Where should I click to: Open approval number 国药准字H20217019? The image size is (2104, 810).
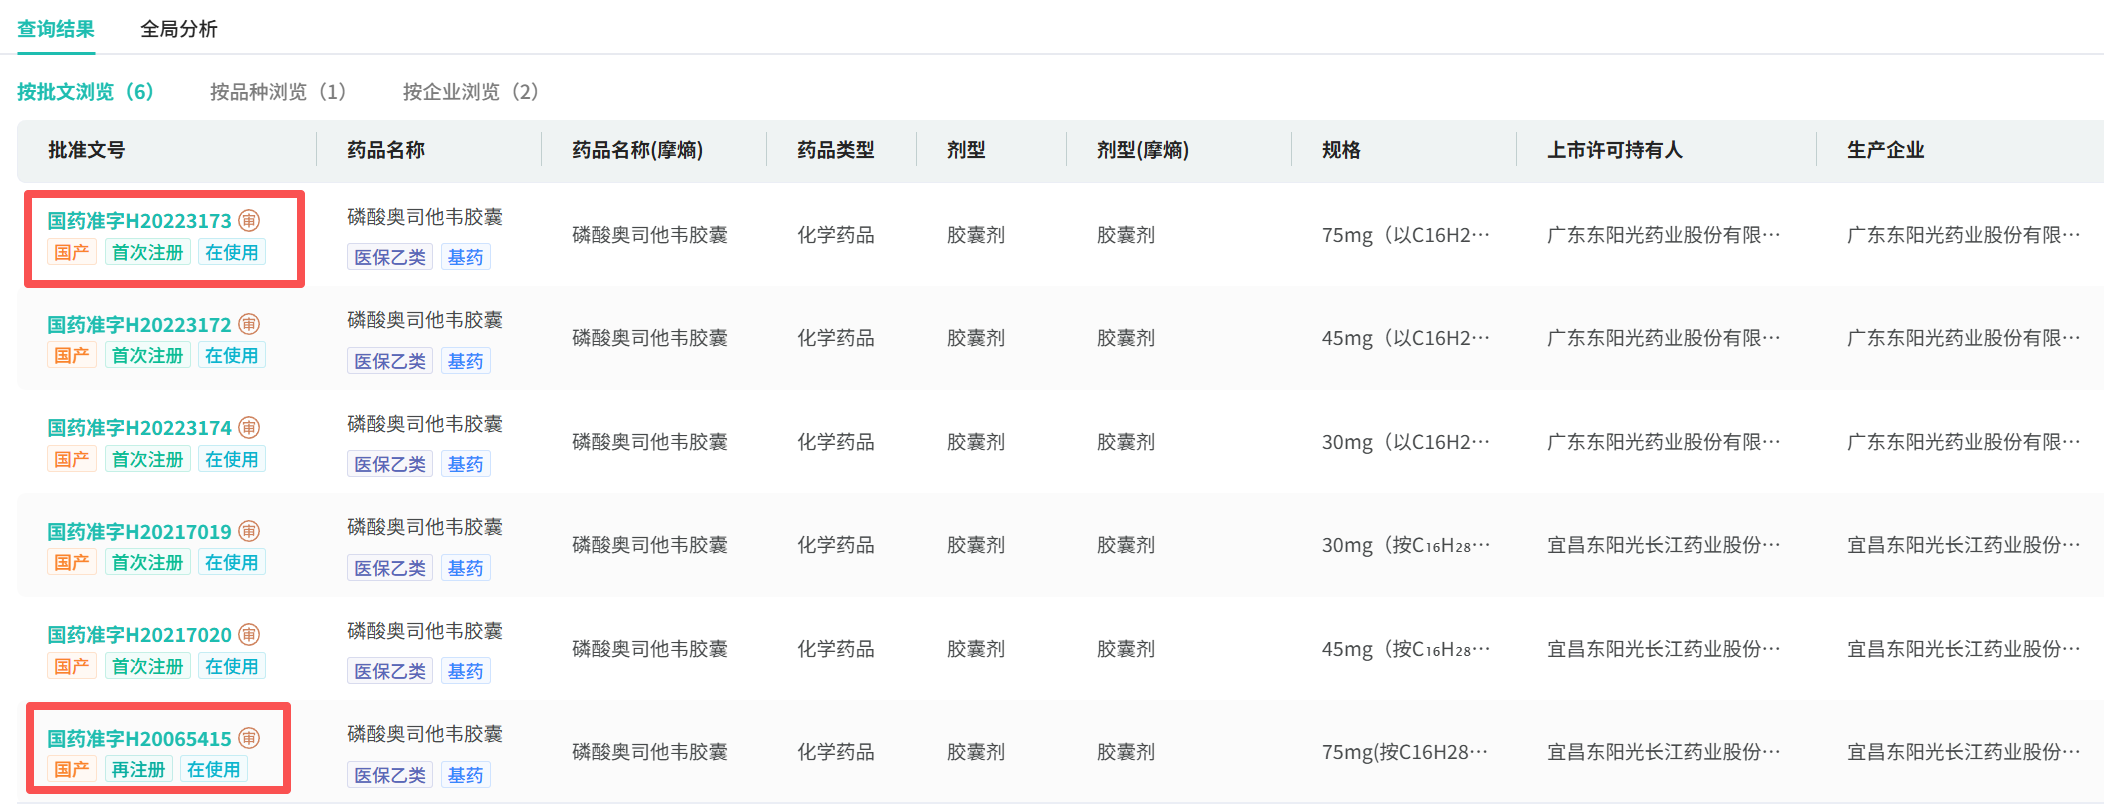[x=139, y=532]
